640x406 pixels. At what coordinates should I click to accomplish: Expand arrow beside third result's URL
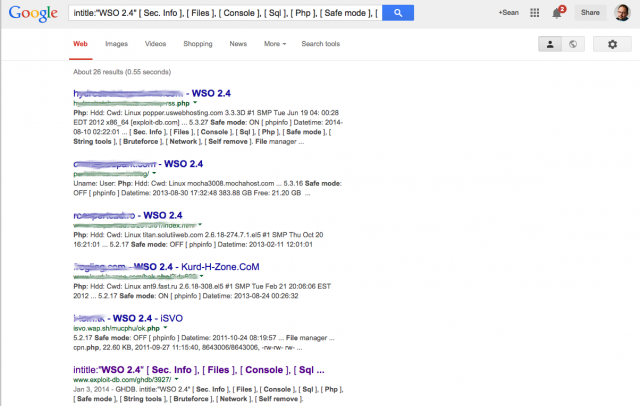[x=200, y=225]
